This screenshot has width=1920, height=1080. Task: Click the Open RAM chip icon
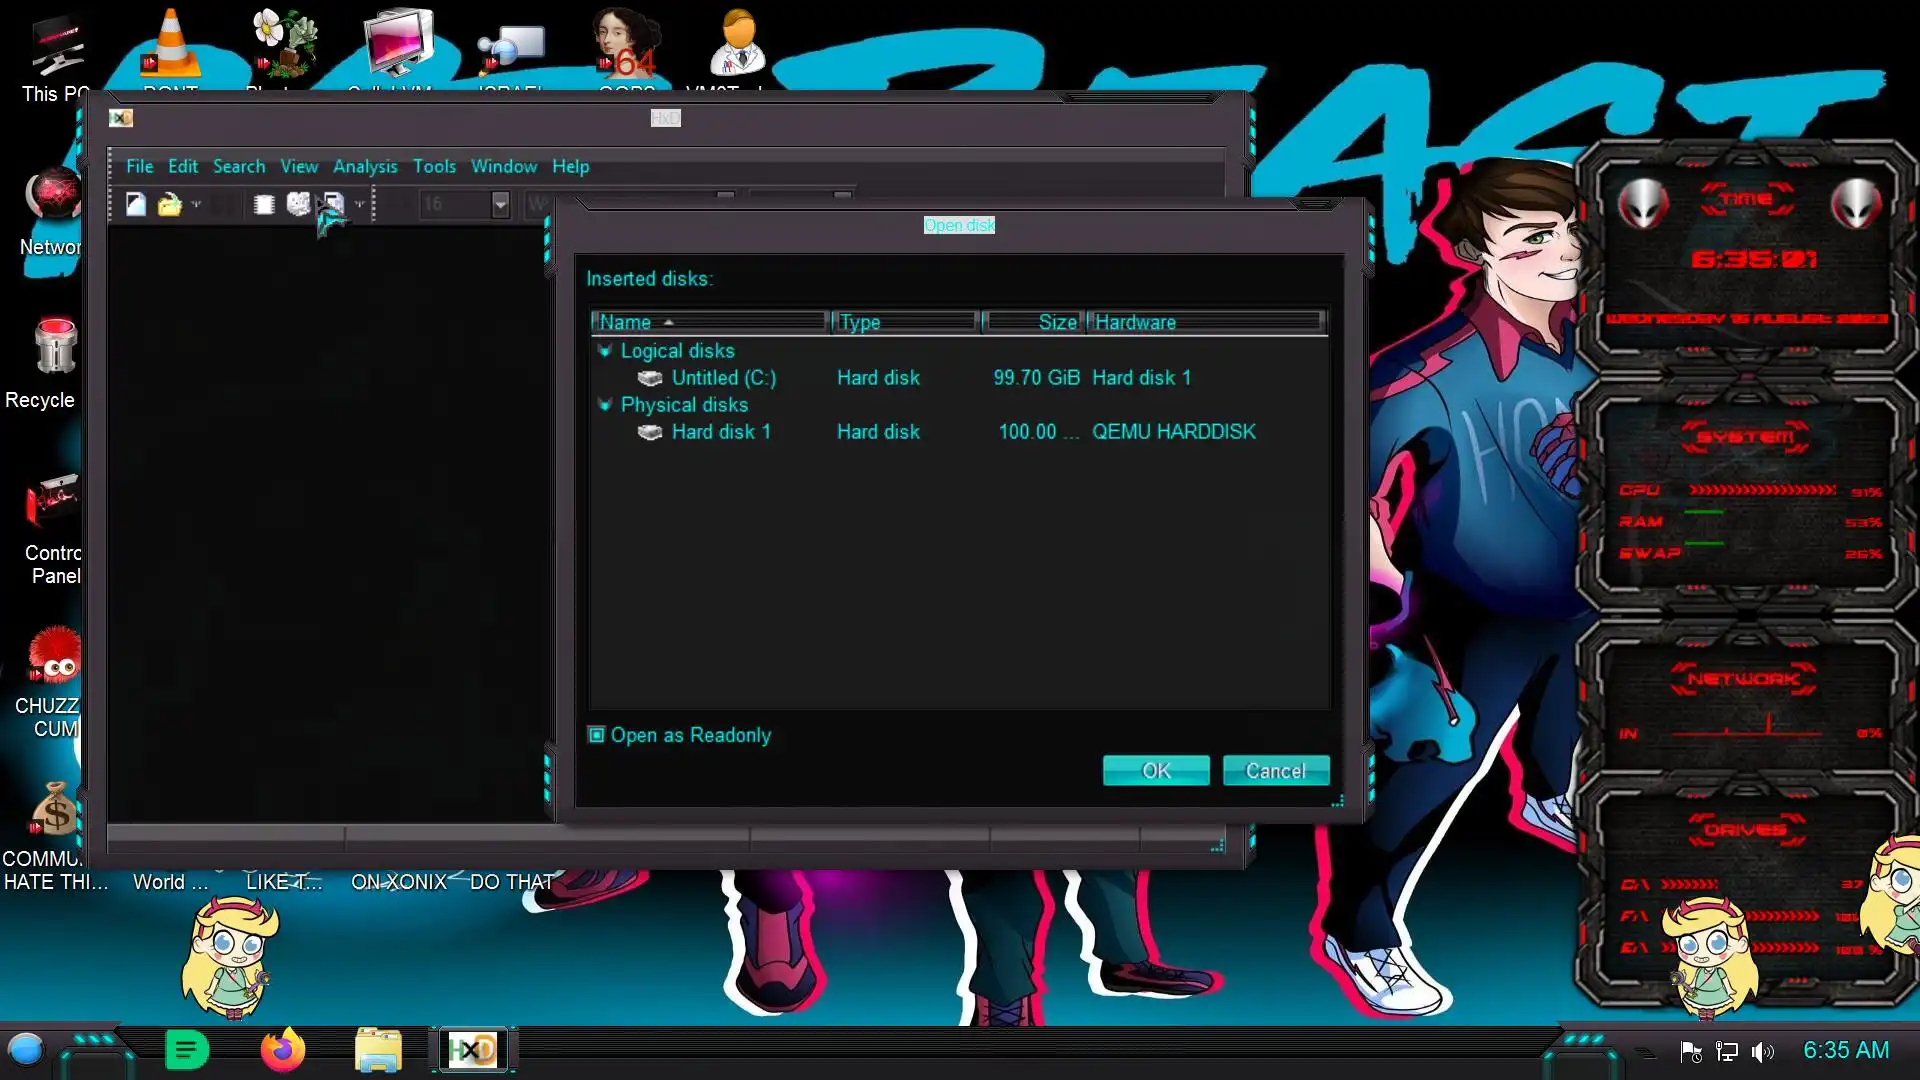click(x=264, y=204)
